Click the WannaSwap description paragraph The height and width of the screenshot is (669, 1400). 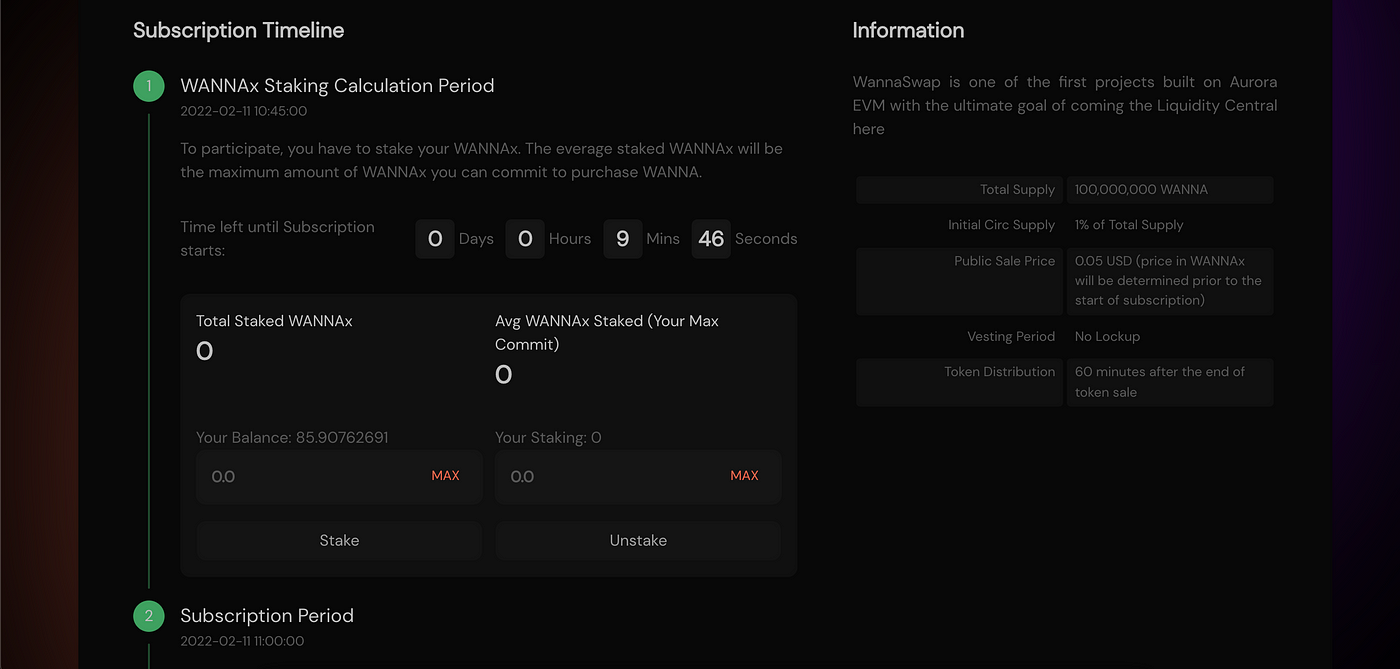1065,105
